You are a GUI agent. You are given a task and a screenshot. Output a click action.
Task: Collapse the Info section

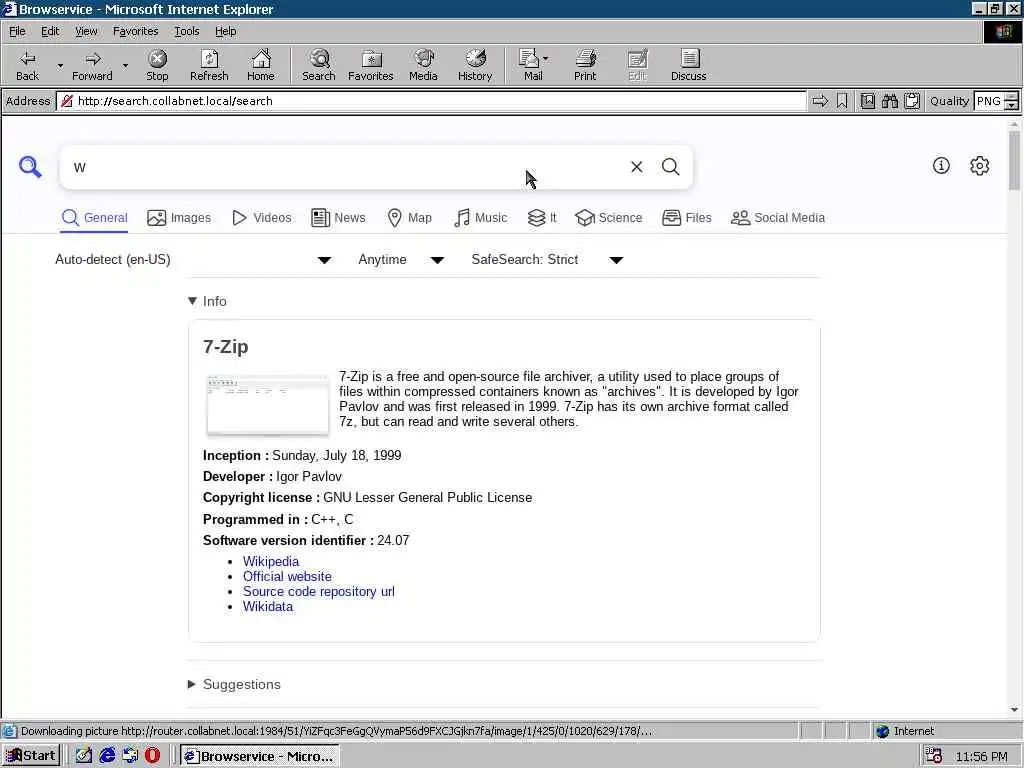coord(207,301)
